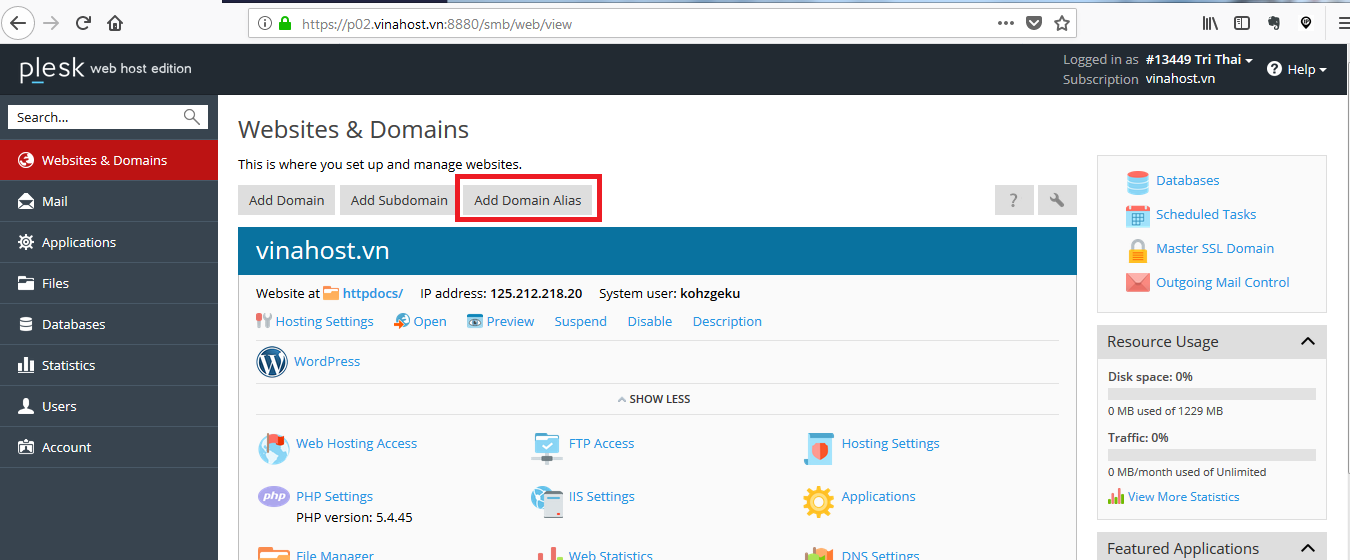Click the browser forward arrow
Viewport: 1350px width, 560px height.
(x=52, y=22)
